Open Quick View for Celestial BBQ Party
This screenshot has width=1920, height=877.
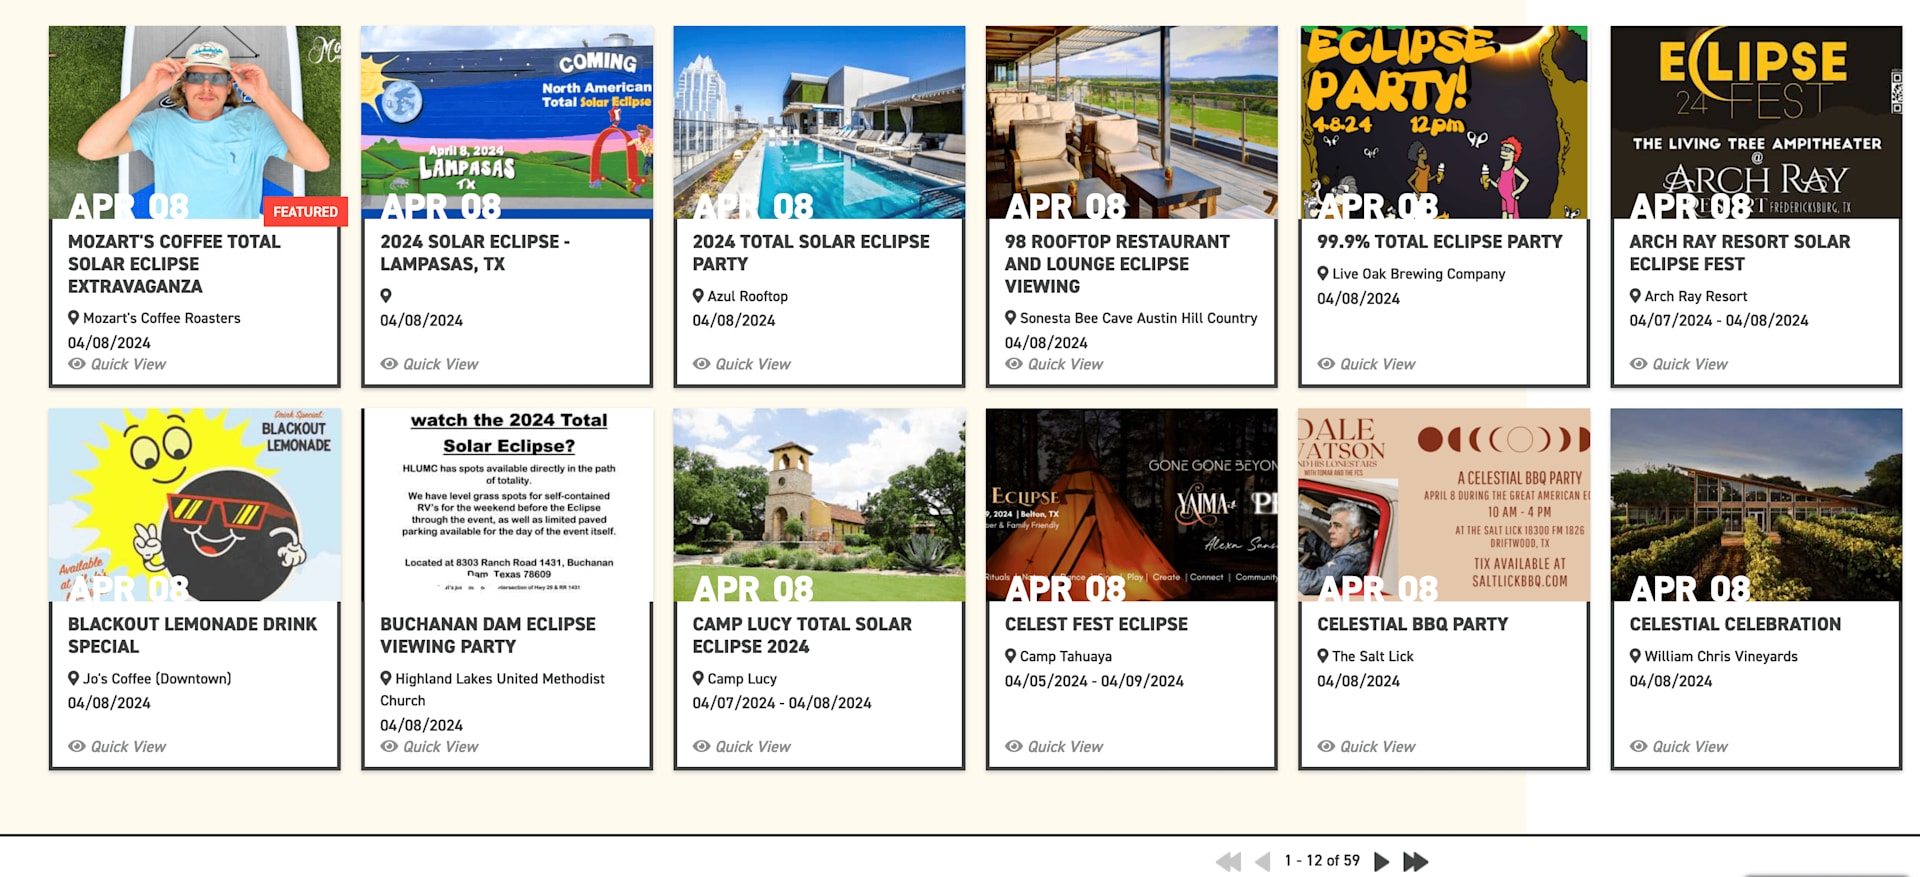[1366, 746]
